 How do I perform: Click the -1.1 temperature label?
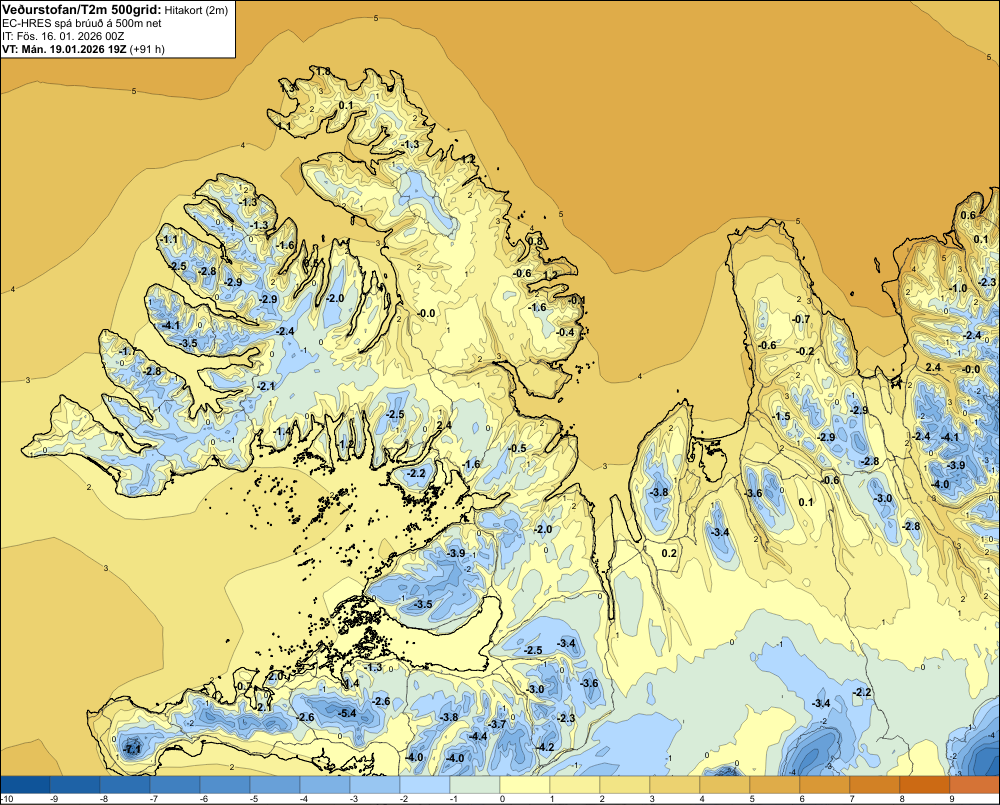click(x=170, y=239)
